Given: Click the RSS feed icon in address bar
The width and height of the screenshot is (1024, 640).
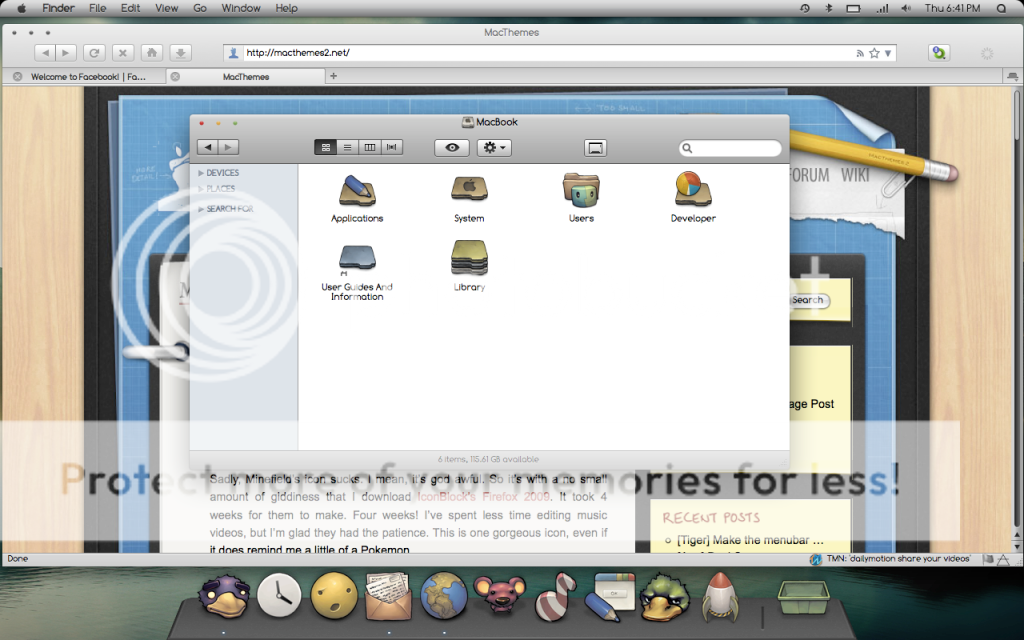Looking at the screenshot, I should (860, 54).
